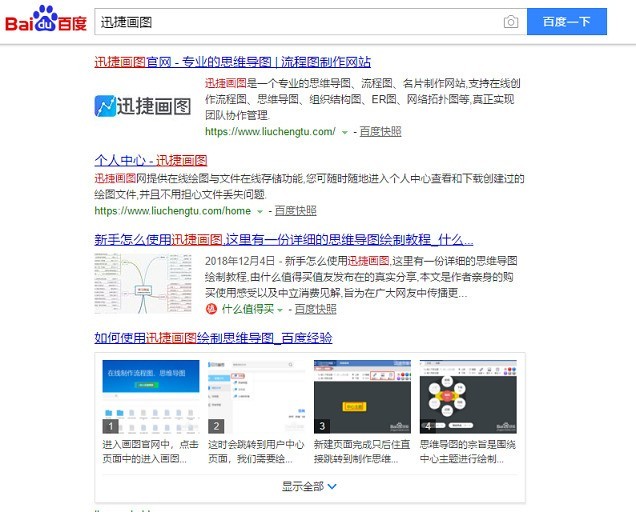The image size is (636, 512).
Task: Click date text 2018年12月4日 in snippet
Action: coord(240,261)
